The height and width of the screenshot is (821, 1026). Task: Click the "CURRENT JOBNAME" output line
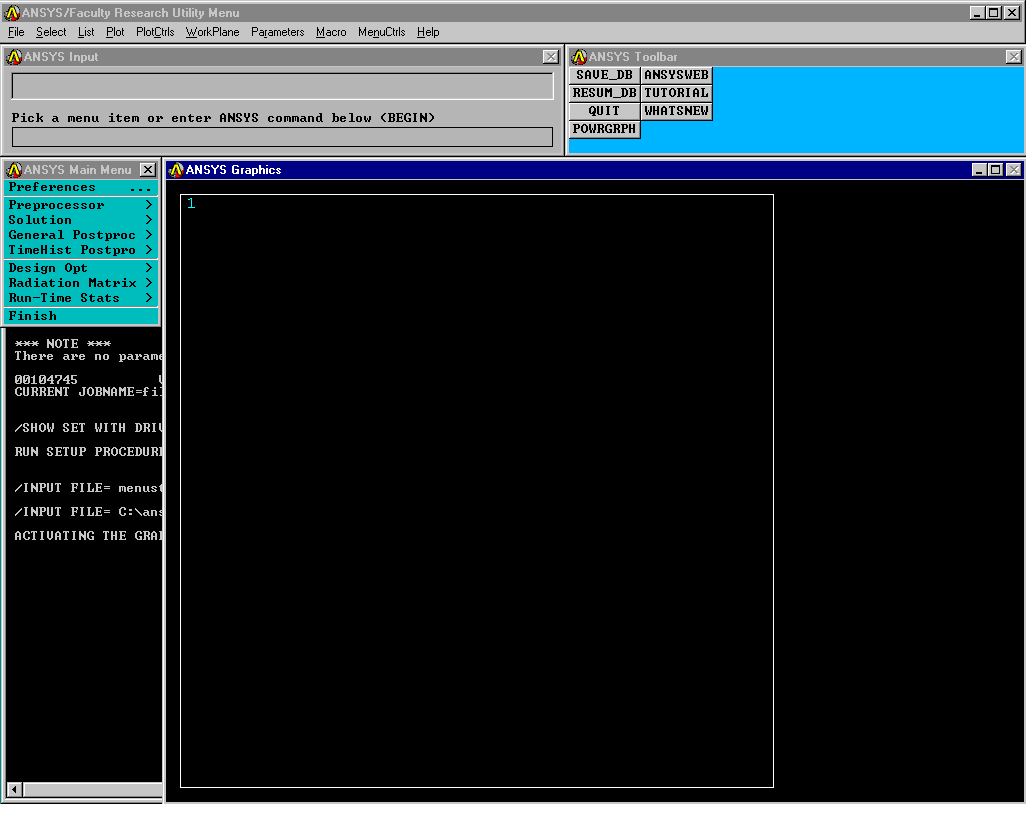[88, 392]
